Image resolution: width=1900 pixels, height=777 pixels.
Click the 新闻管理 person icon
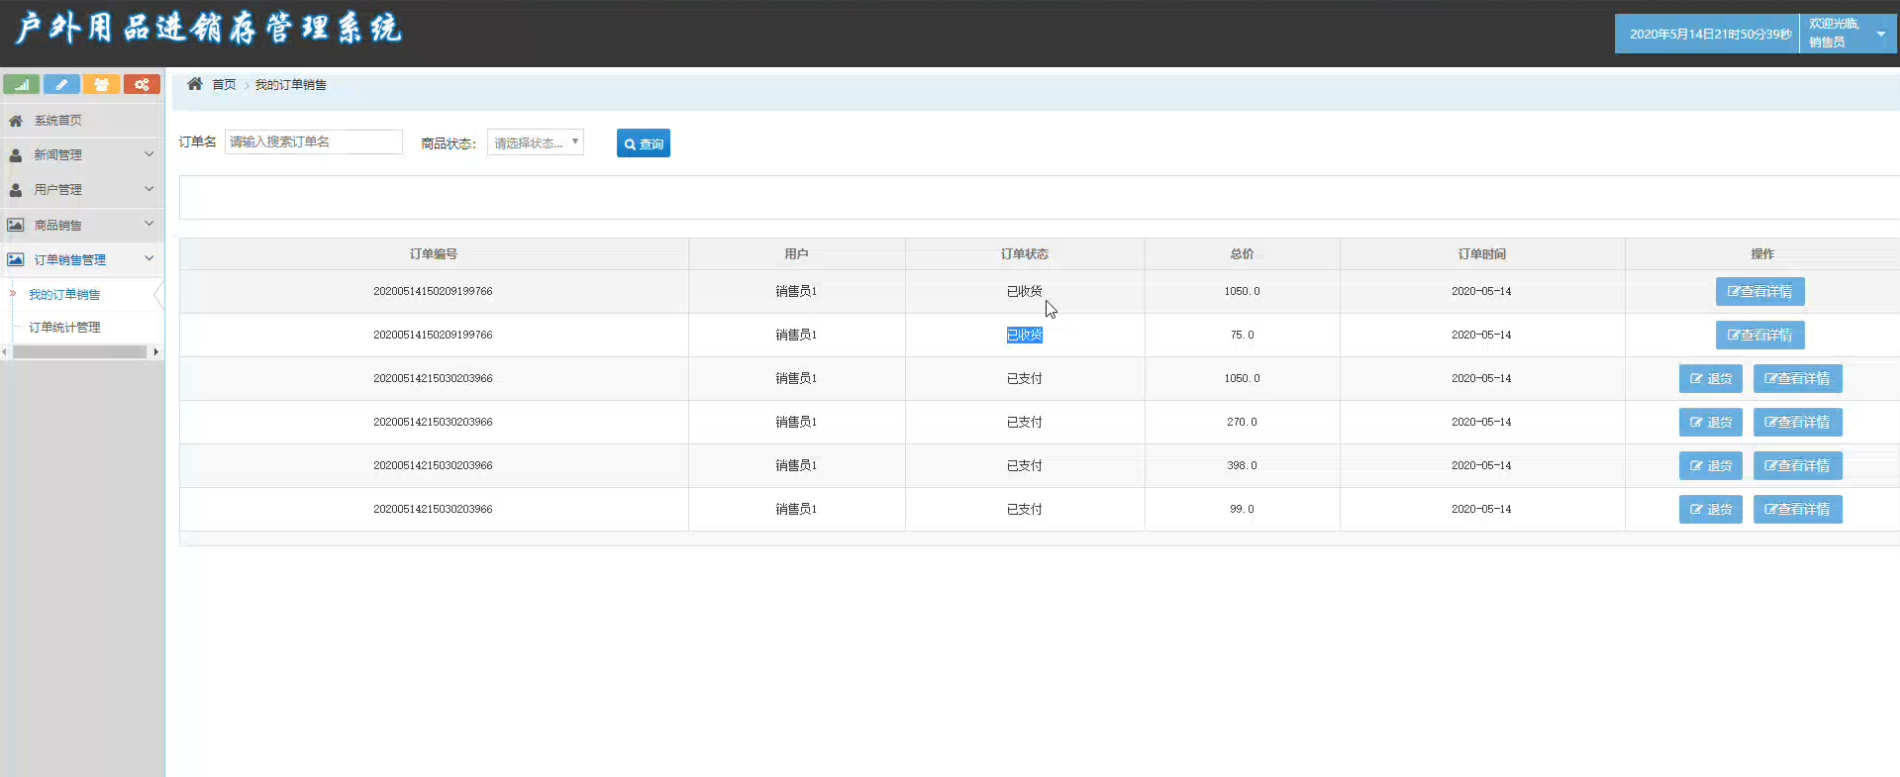pos(15,155)
